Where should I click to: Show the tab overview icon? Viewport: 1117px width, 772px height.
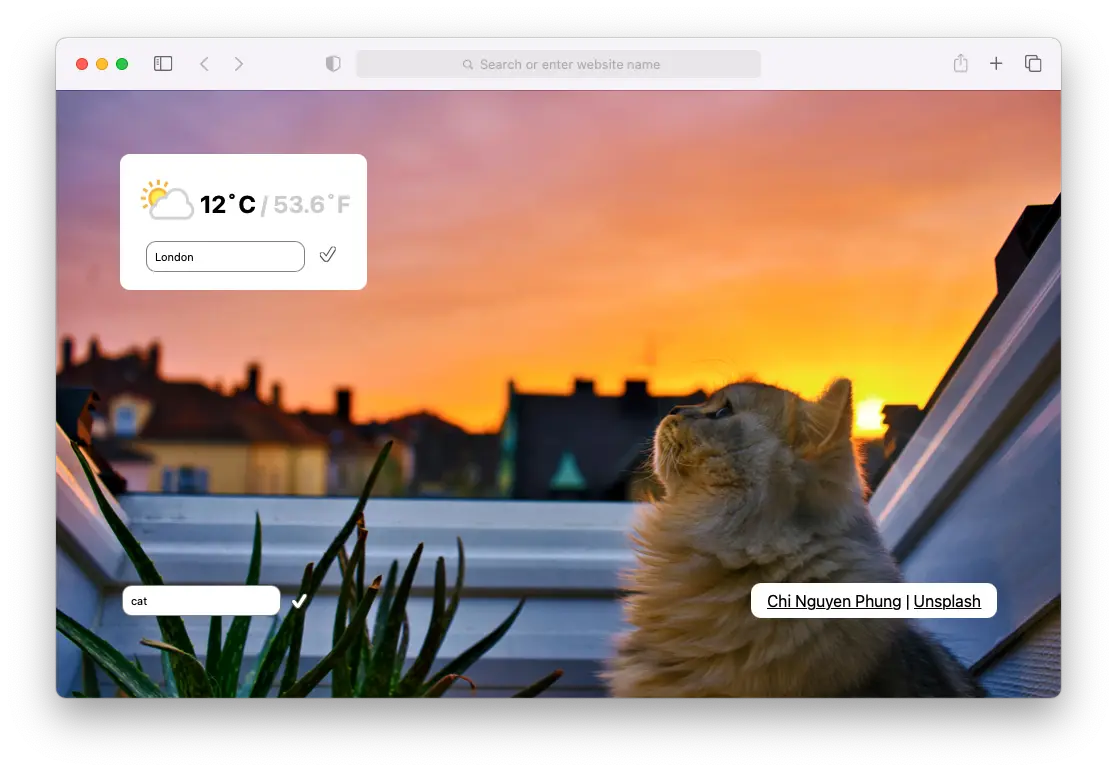1033,63
